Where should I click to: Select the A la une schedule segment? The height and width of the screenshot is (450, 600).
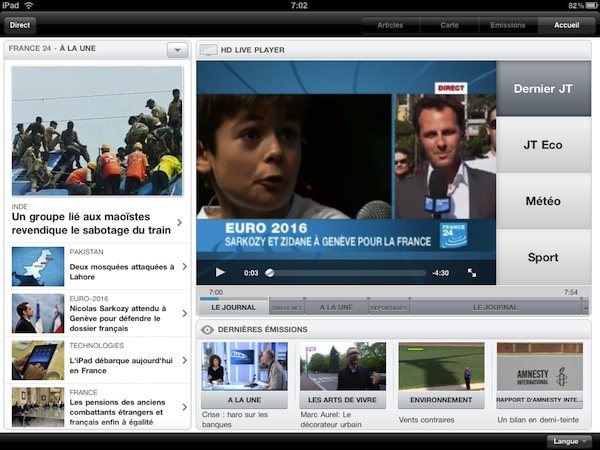pyautogui.click(x=336, y=307)
